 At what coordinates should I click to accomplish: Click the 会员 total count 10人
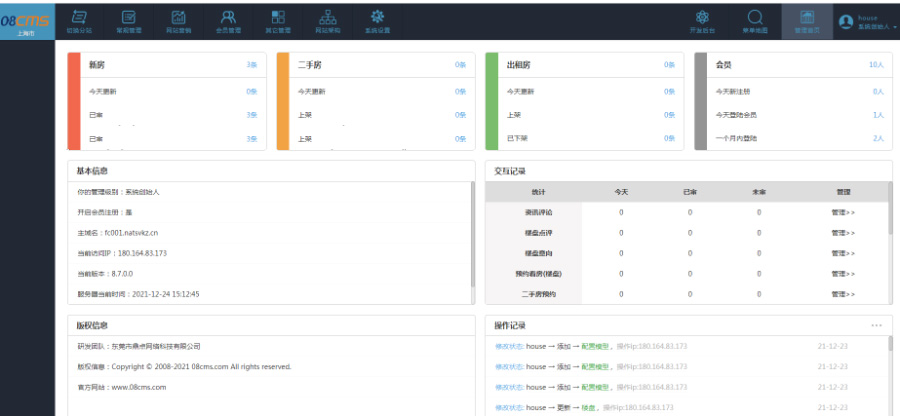[x=876, y=65]
